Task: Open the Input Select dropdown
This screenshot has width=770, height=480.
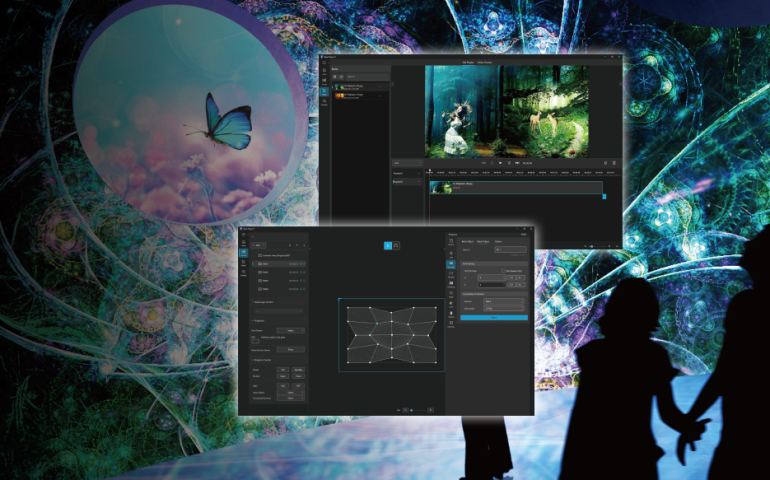Action: point(291,392)
